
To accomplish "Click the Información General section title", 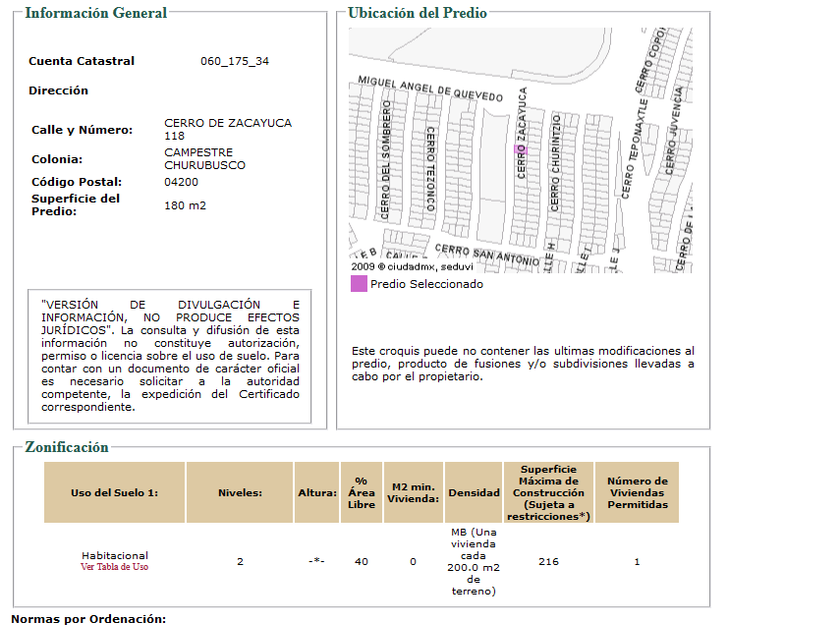I will [96, 13].
